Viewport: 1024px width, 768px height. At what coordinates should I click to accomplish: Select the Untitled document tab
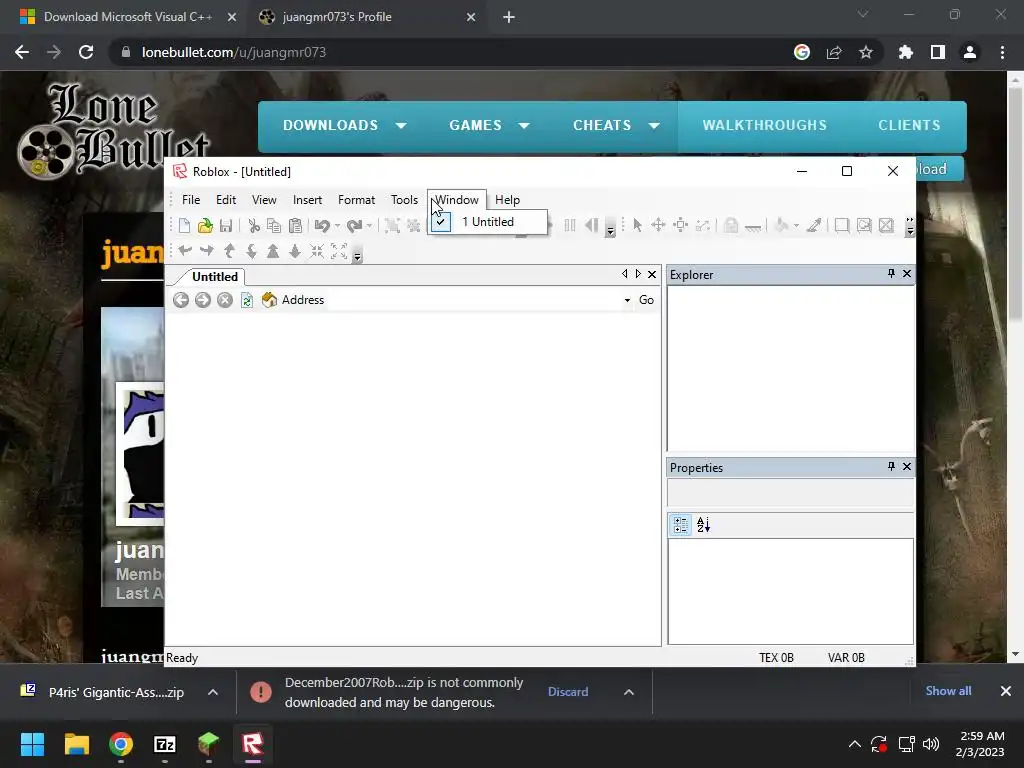coord(214,277)
